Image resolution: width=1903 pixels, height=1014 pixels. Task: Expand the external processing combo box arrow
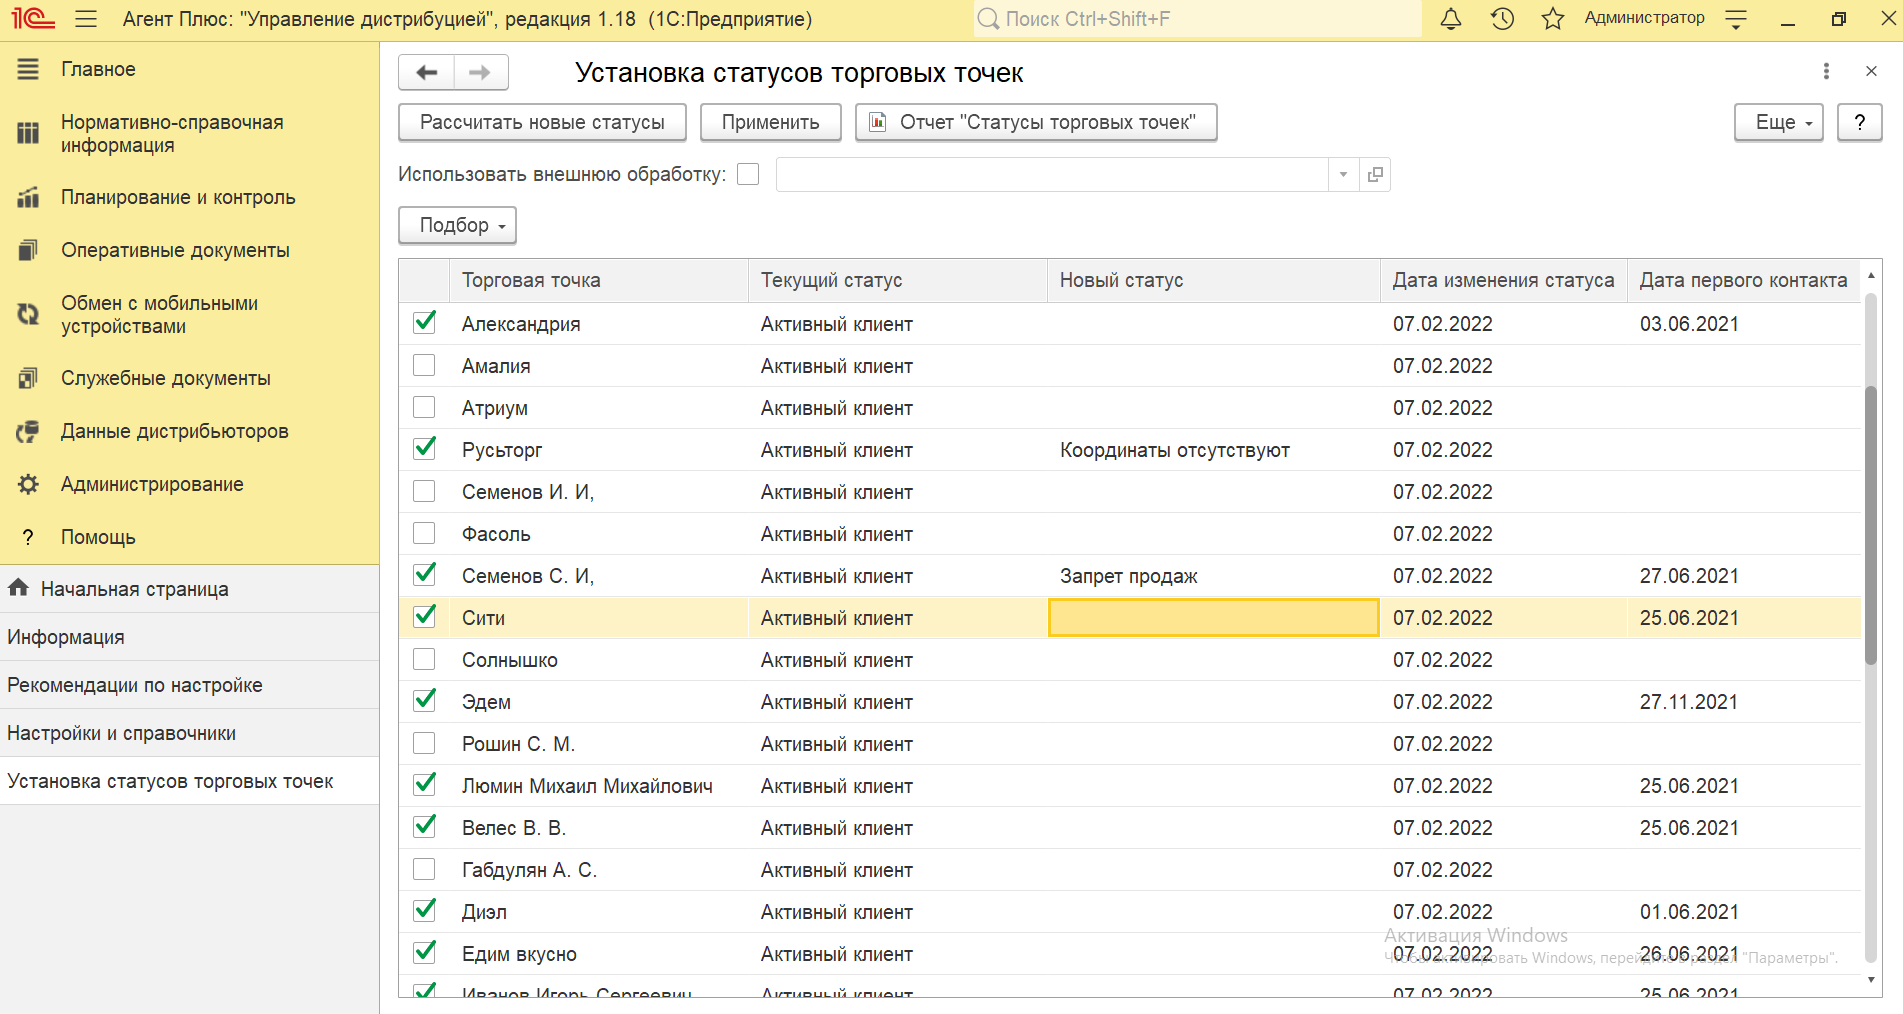click(1343, 174)
